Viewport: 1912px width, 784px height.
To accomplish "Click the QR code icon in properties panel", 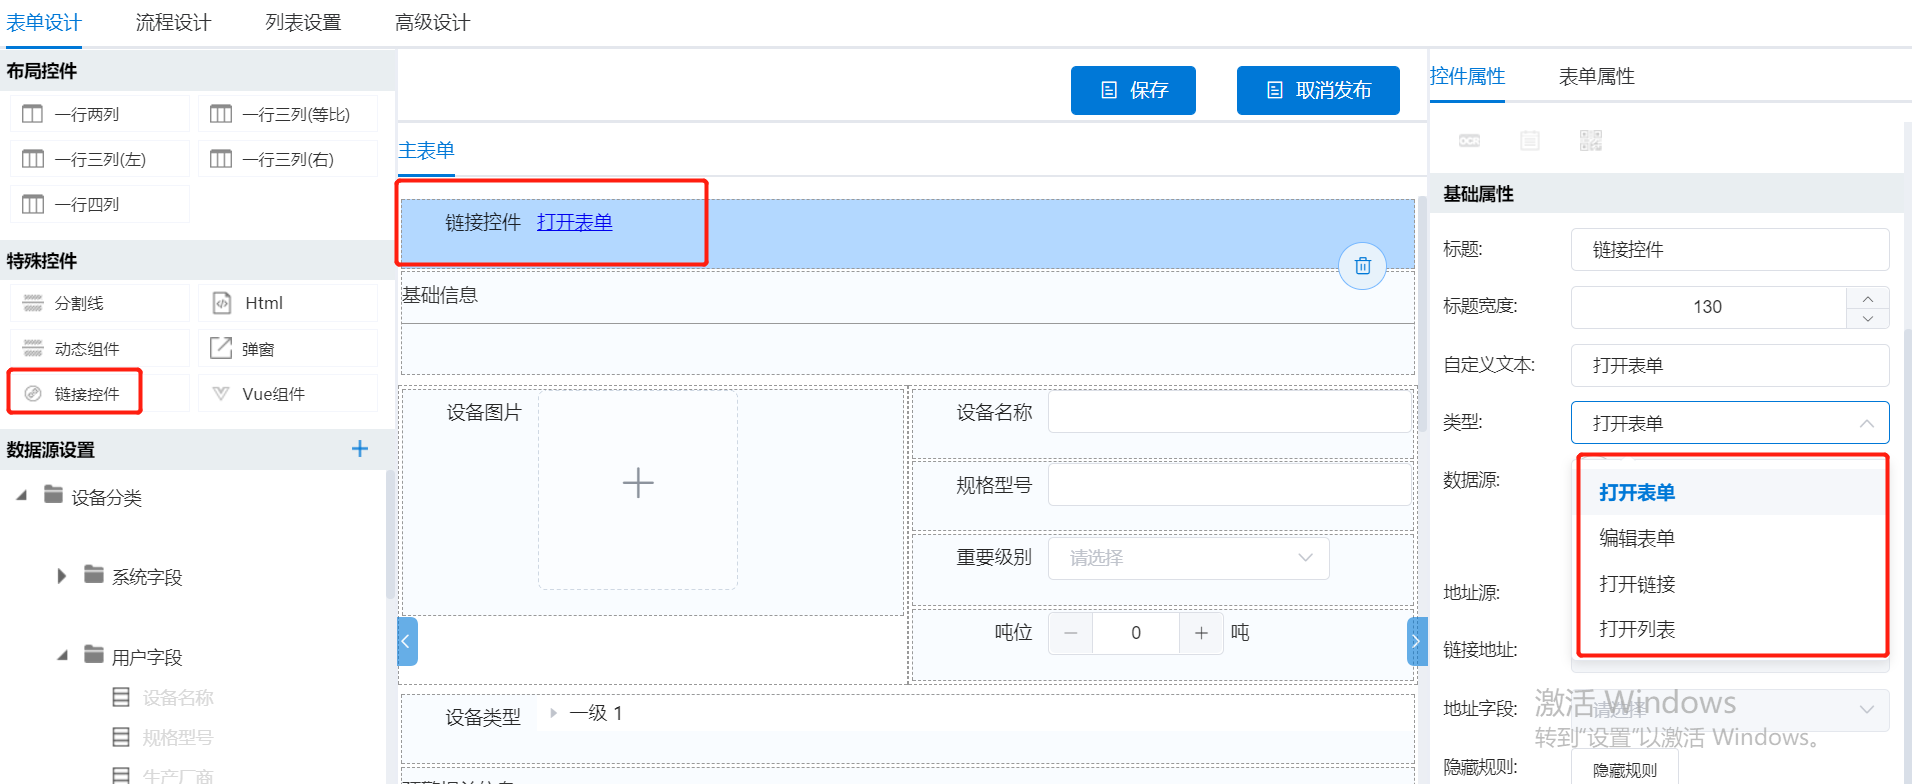I will (x=1591, y=141).
